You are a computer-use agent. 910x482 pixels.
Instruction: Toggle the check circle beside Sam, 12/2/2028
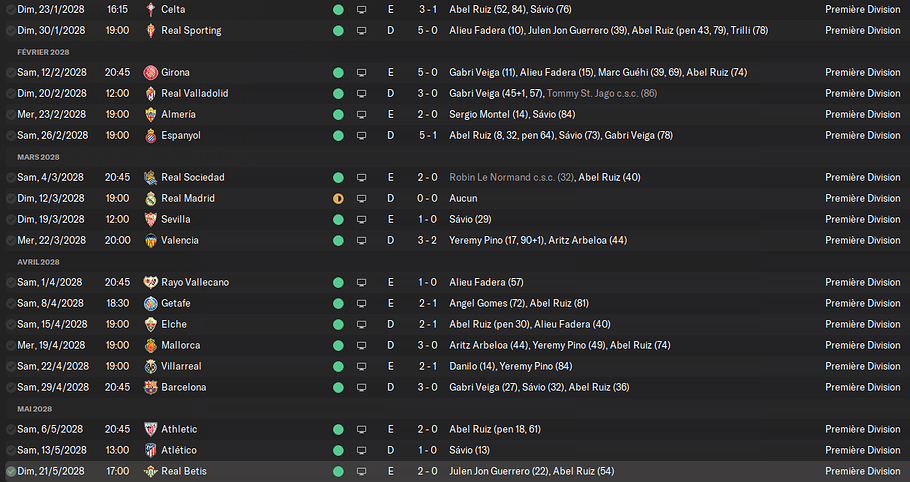pyautogui.click(x=10, y=73)
